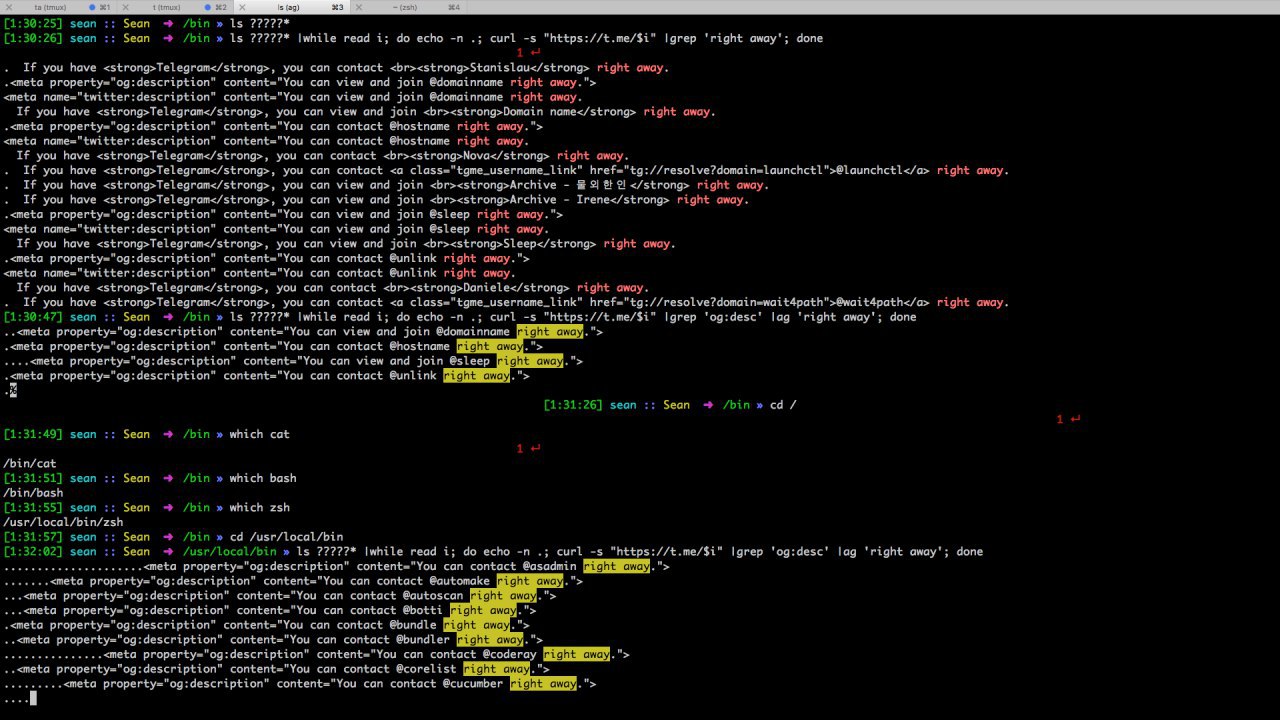The image size is (1280, 720).
Task: Click the [1:30:25] prompt timestamp
Action: [x=33, y=24]
